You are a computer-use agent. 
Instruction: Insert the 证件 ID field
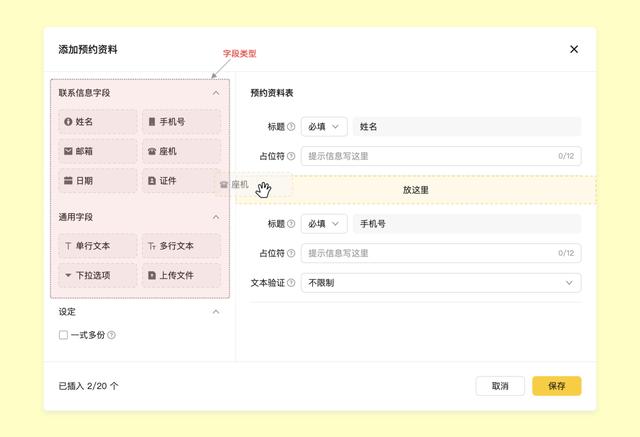coord(181,181)
